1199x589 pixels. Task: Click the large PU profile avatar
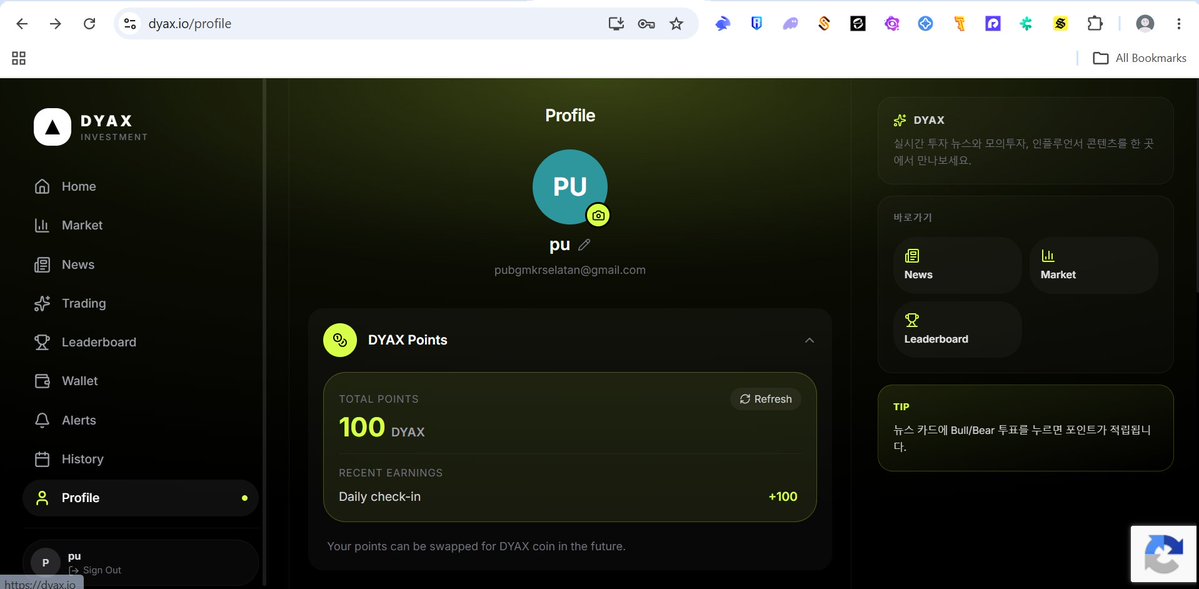point(570,187)
